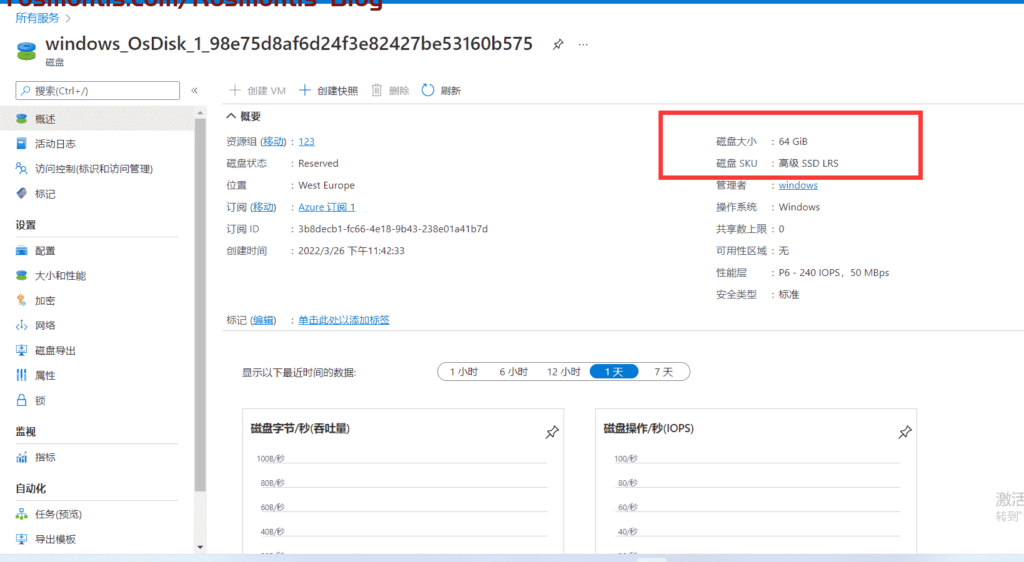1024x562 pixels.
Task: Select the 12 小时 time range
Action: tap(564, 371)
